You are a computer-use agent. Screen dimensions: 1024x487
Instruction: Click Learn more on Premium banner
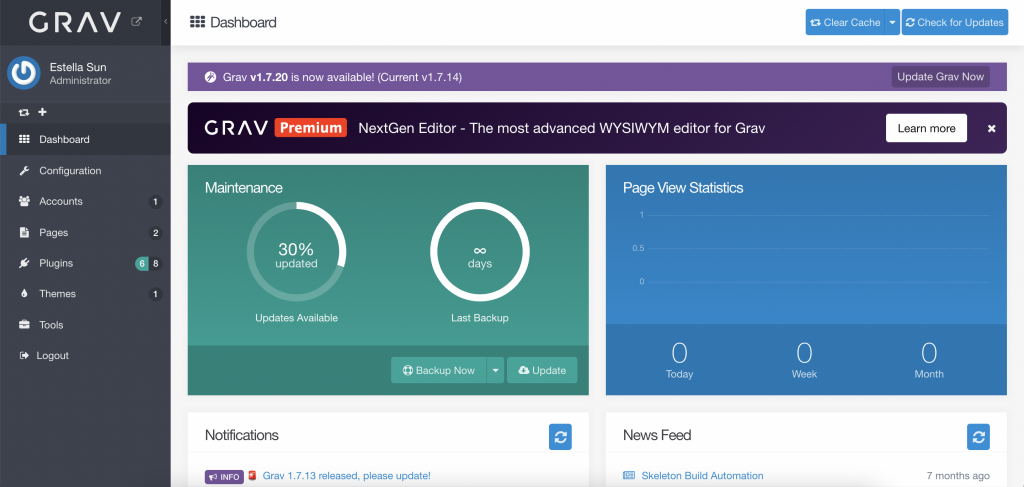point(926,128)
